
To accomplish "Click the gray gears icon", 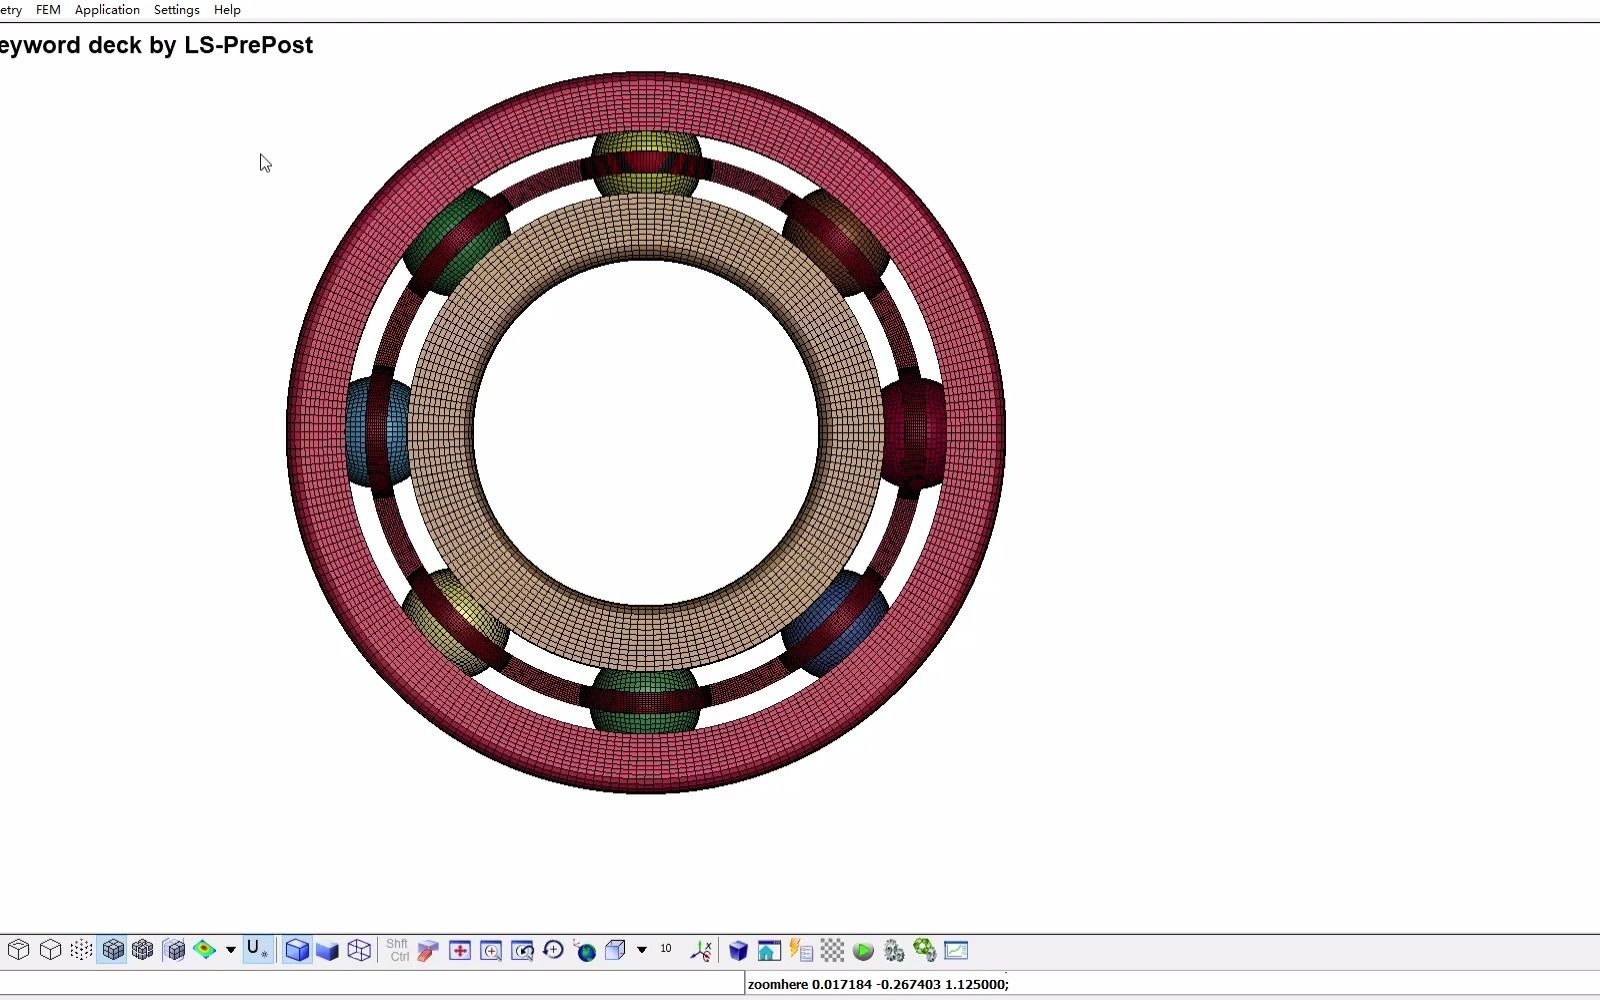I will (x=894, y=950).
